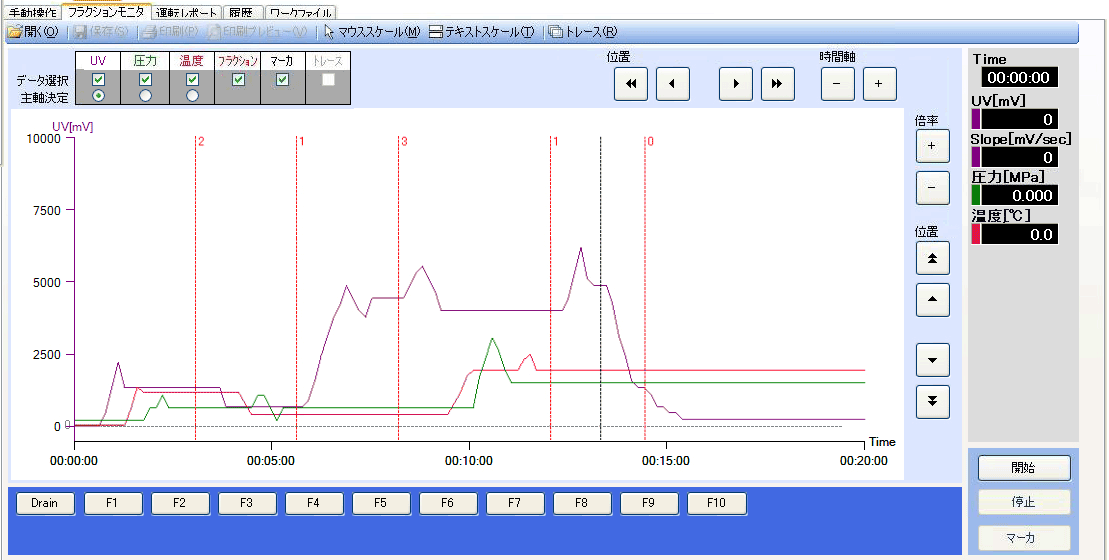
Task: Click the Time readout 00:00:00
Action: (x=1019, y=78)
